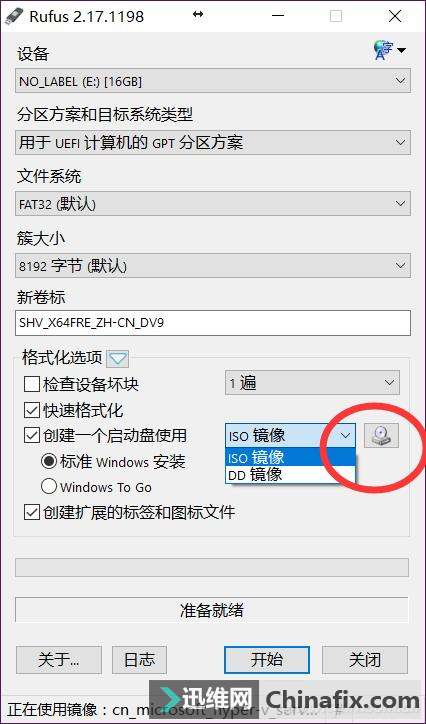Click the disc drive image select icon

click(381, 435)
